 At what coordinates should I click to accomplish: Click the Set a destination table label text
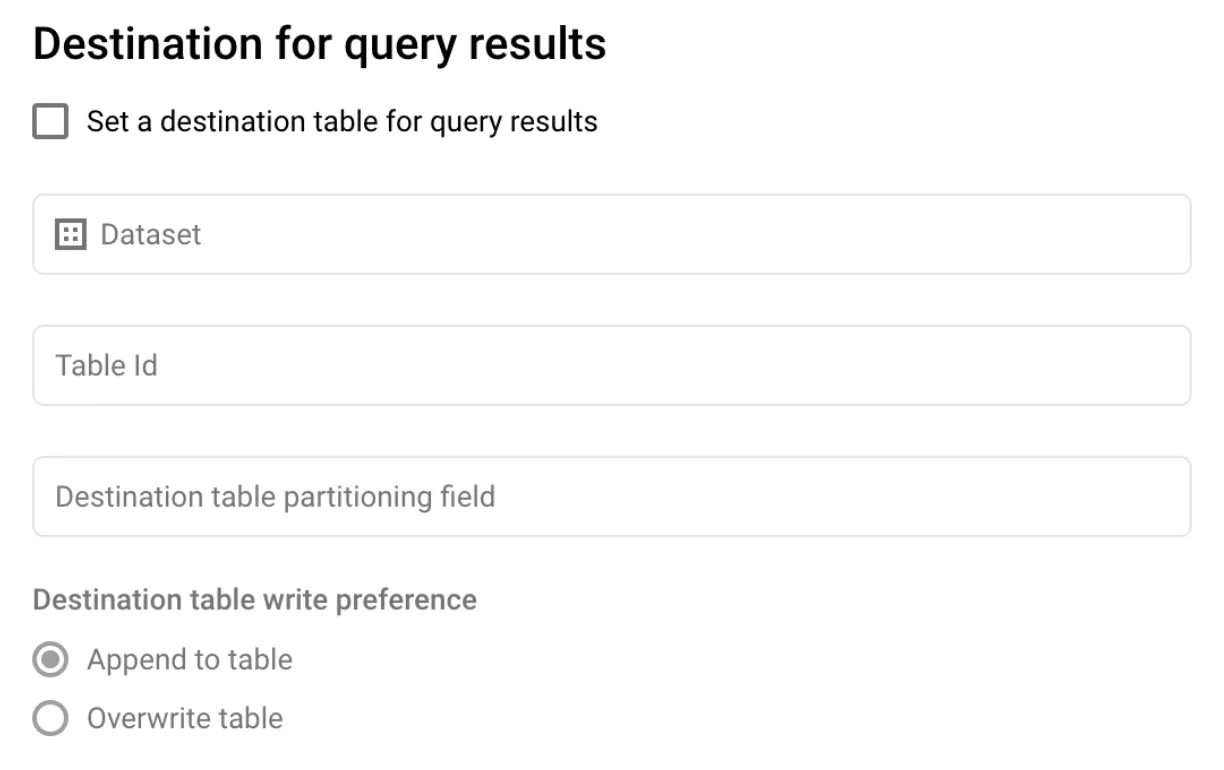tap(340, 121)
